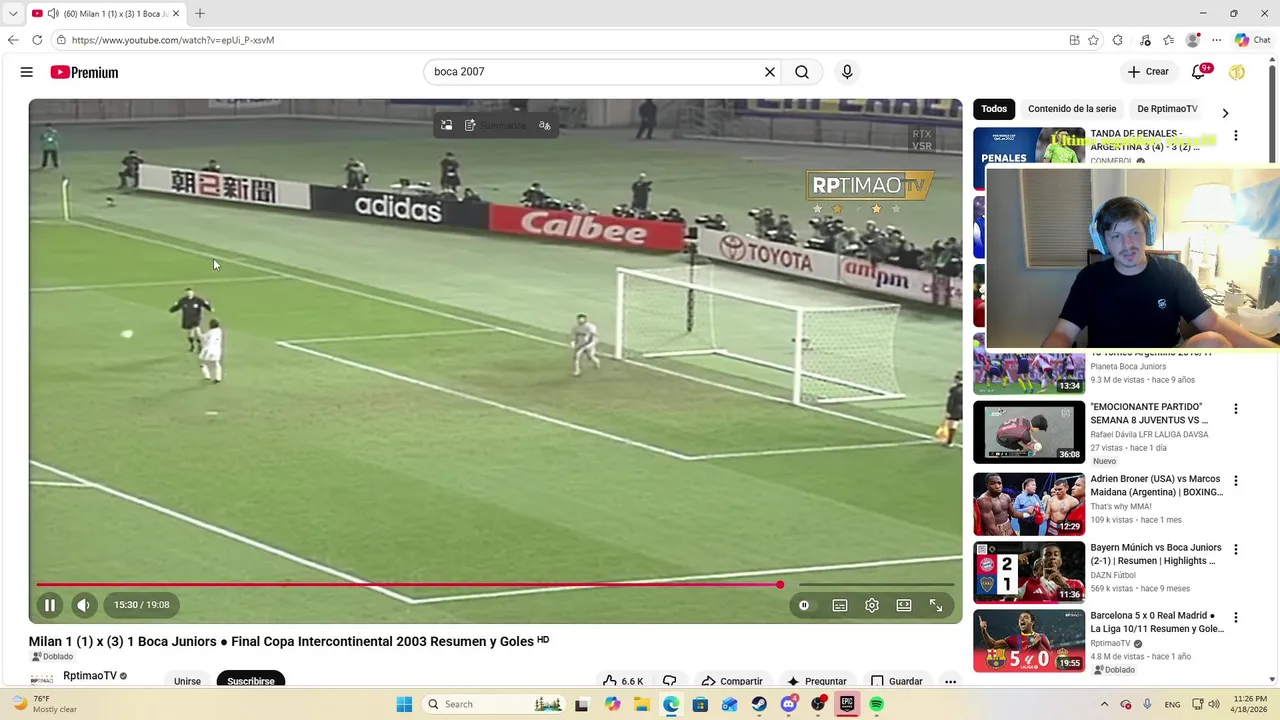1280x720 pixels.
Task: Click the Summarize overlay button on video
Action: [x=495, y=125]
